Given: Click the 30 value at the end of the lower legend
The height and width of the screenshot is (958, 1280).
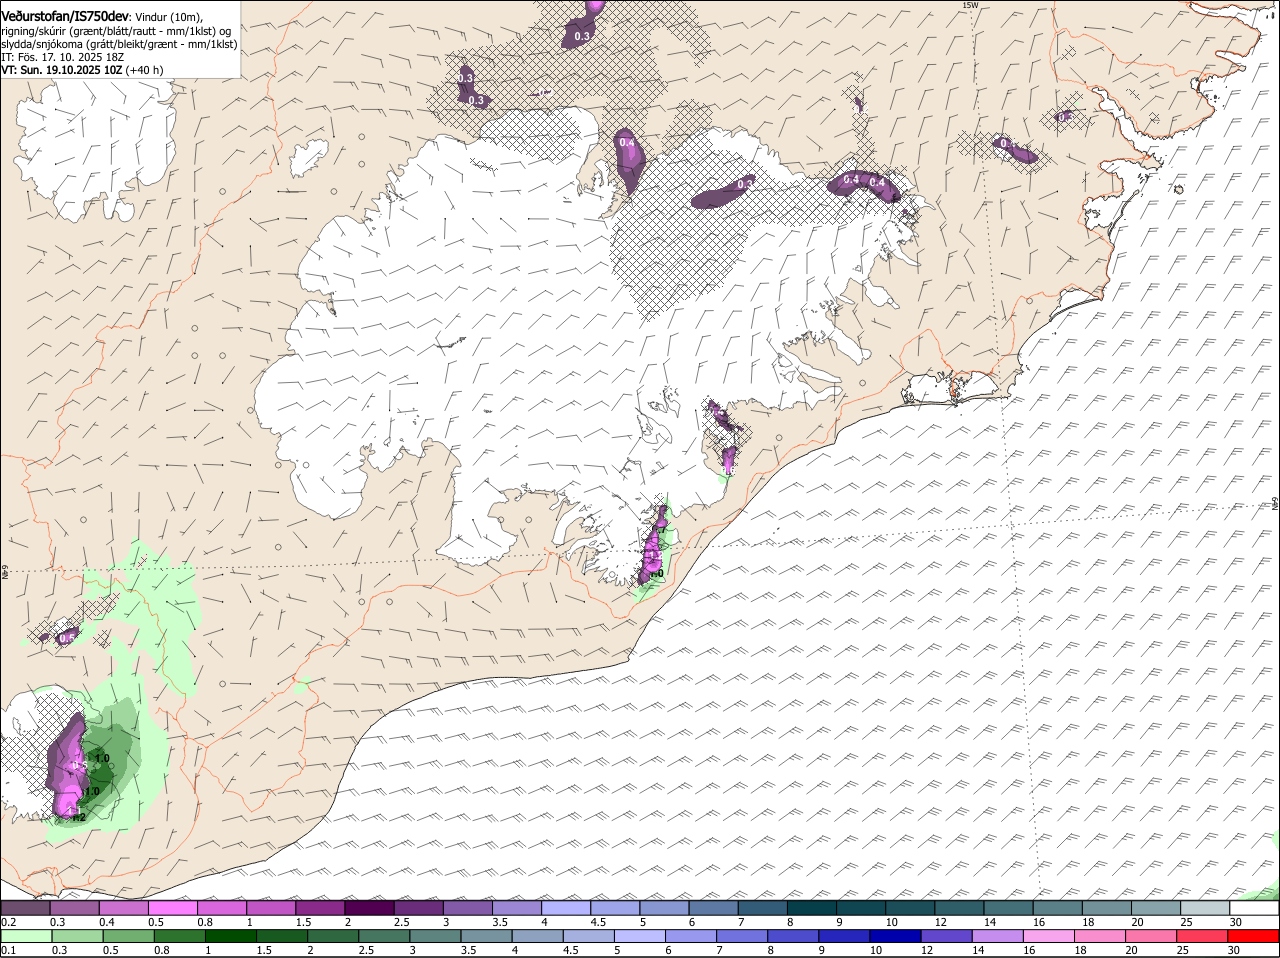Looking at the screenshot, I should [x=1233, y=950].
